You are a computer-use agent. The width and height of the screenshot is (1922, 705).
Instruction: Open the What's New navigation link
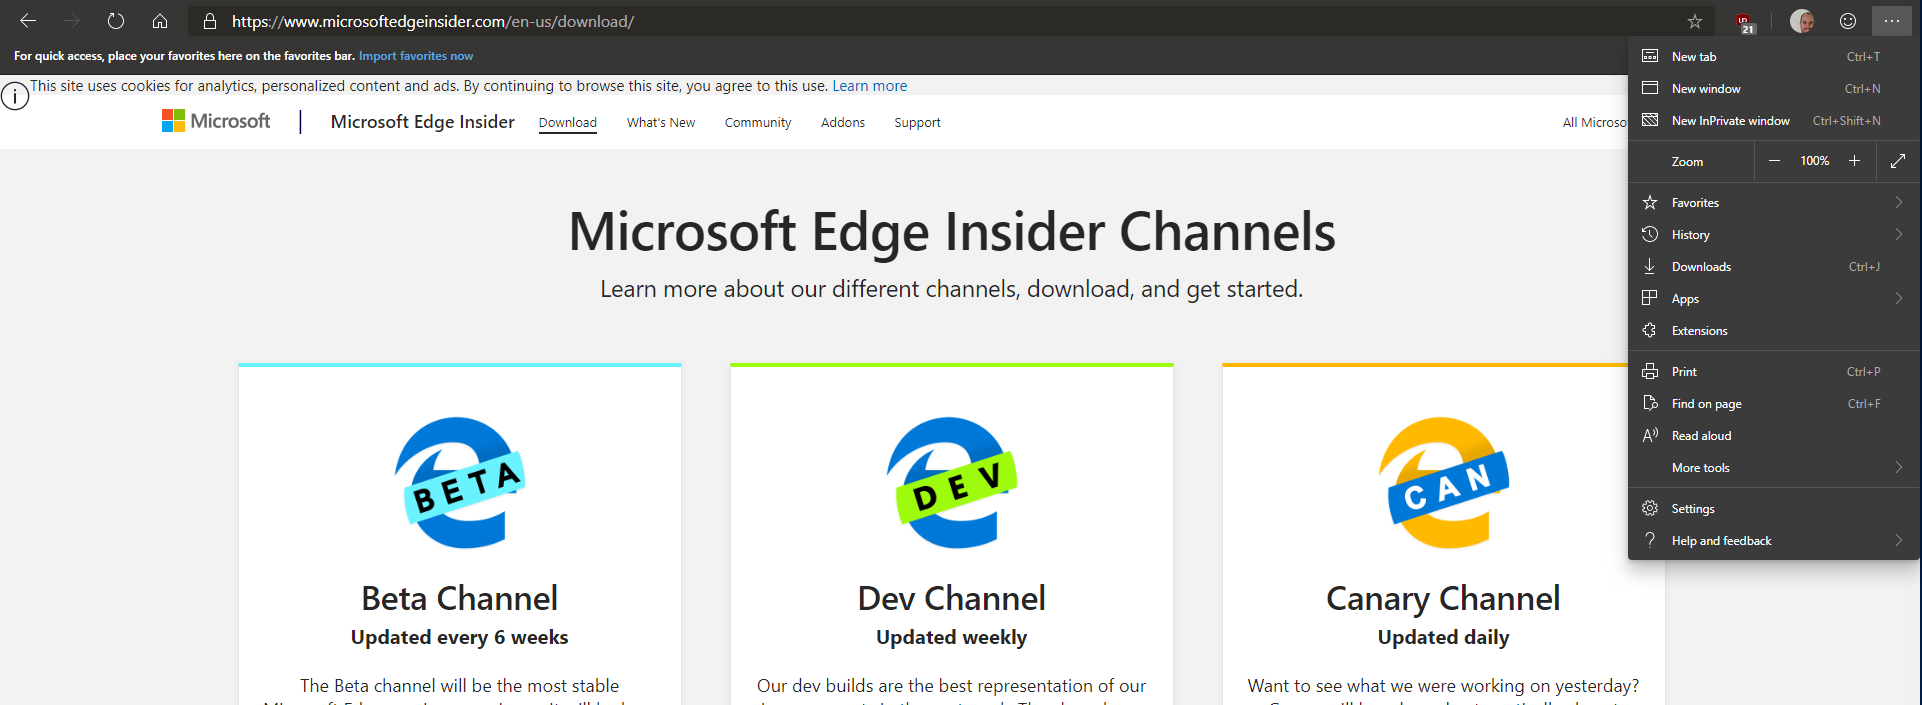pyautogui.click(x=660, y=123)
